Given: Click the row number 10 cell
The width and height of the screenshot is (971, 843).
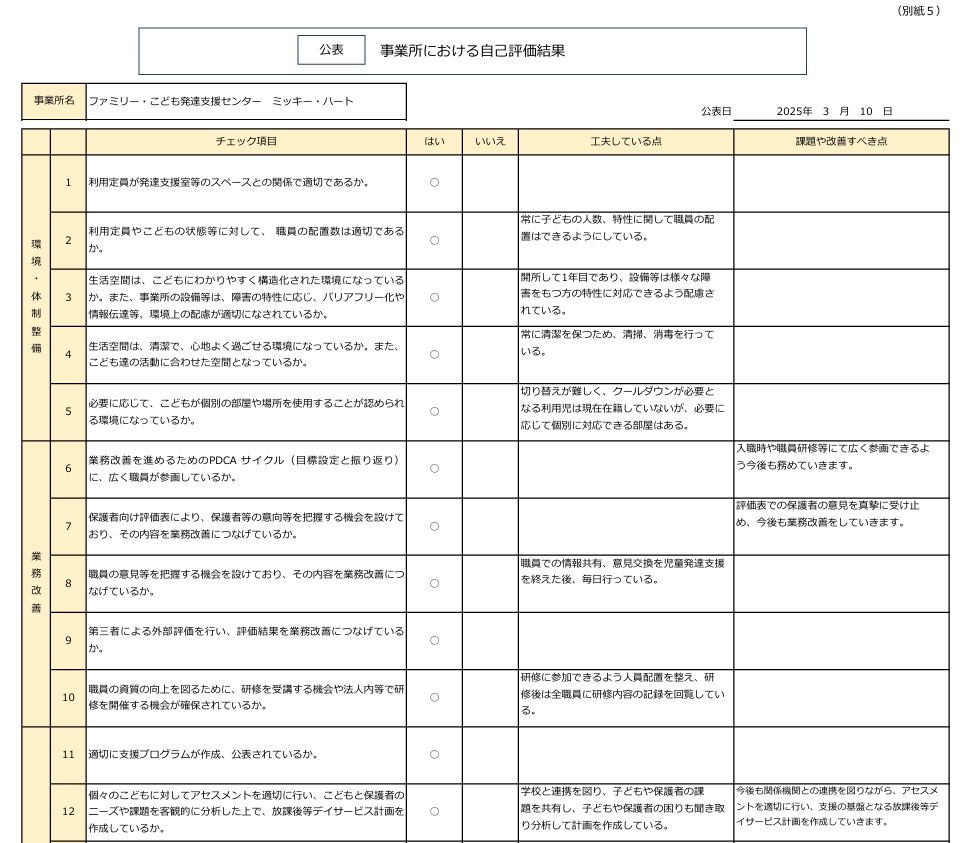Looking at the screenshot, I should pyautogui.click(x=68, y=697).
